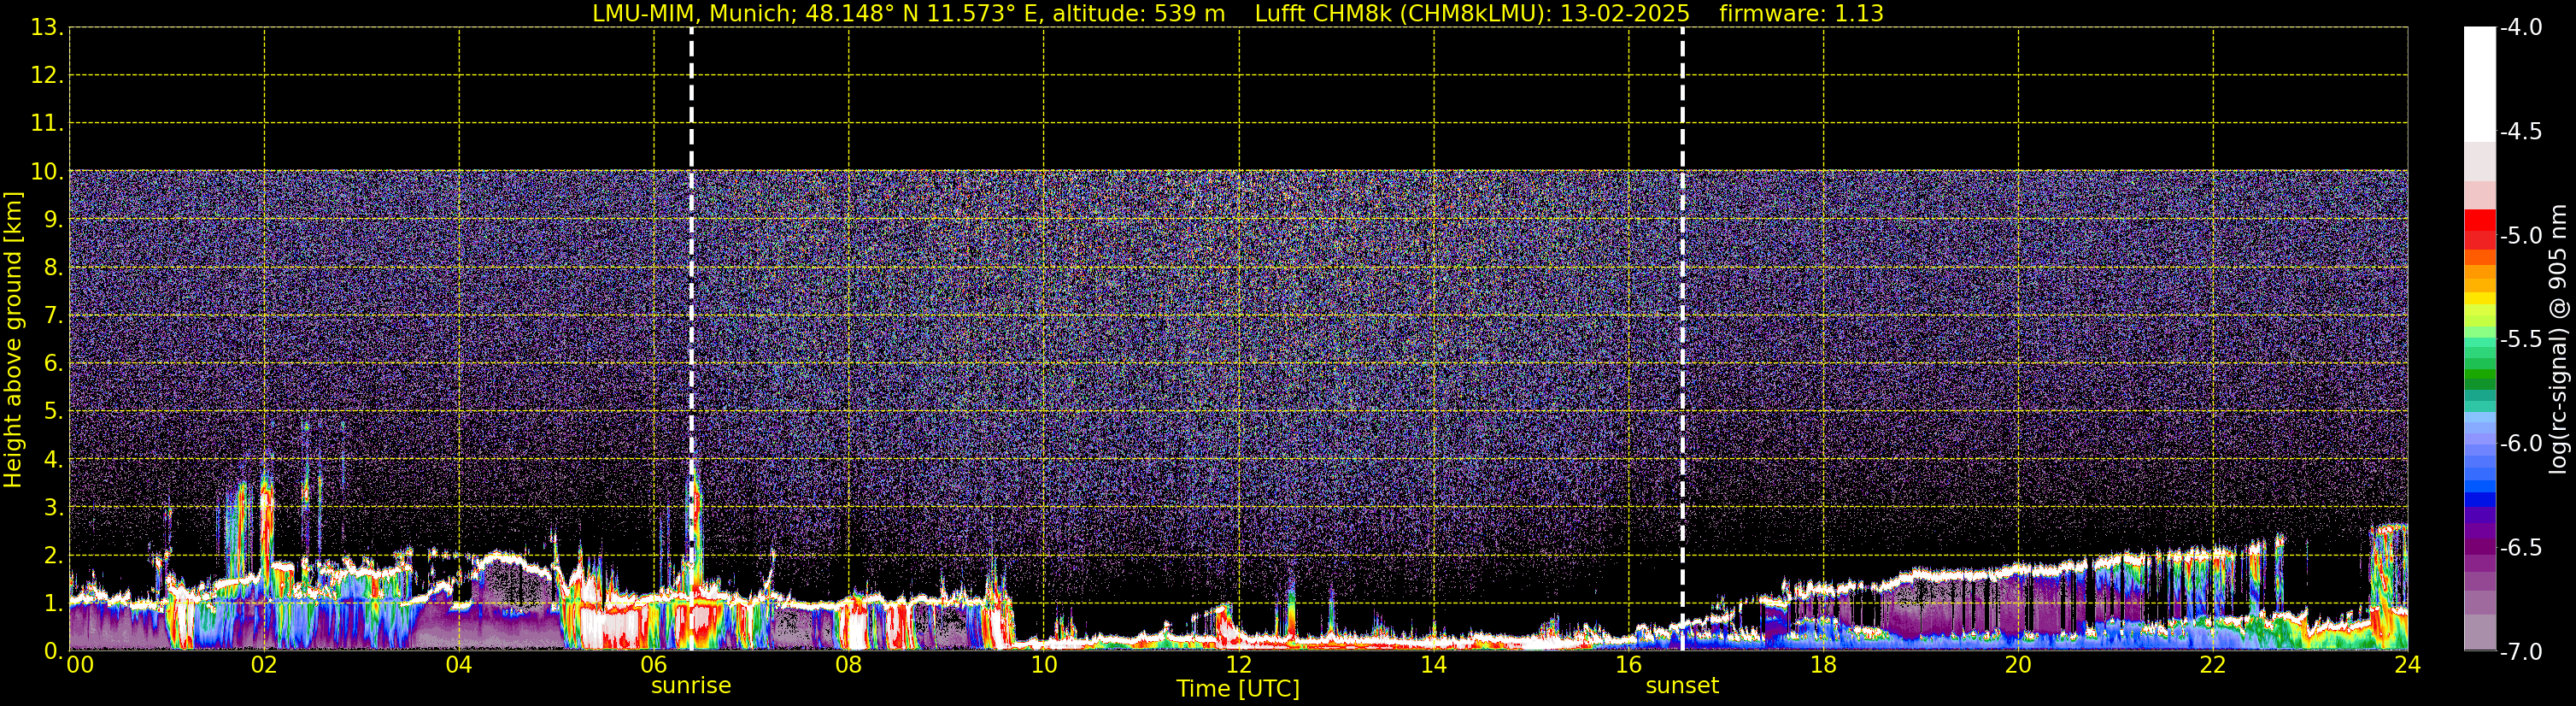Click the '6.' height axis tick label
The image size is (2576, 706).
[53, 364]
